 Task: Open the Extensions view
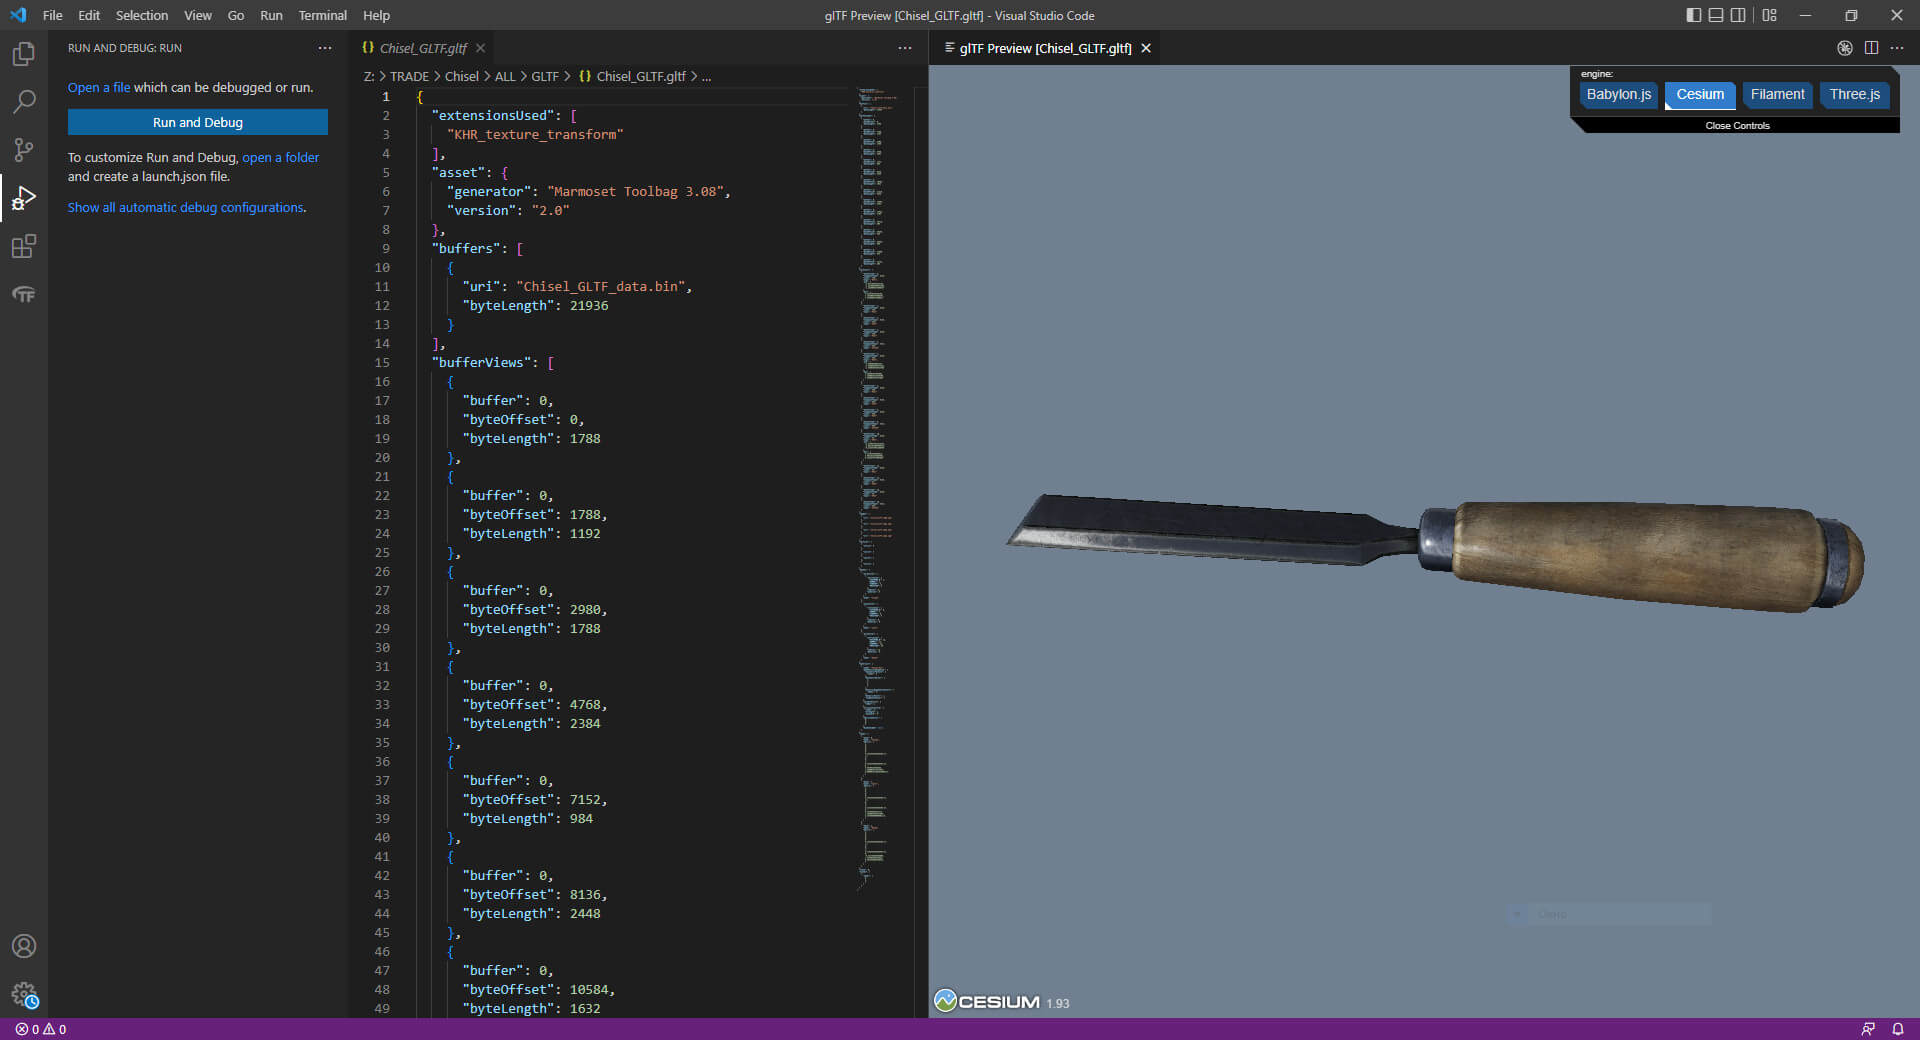click(x=24, y=246)
